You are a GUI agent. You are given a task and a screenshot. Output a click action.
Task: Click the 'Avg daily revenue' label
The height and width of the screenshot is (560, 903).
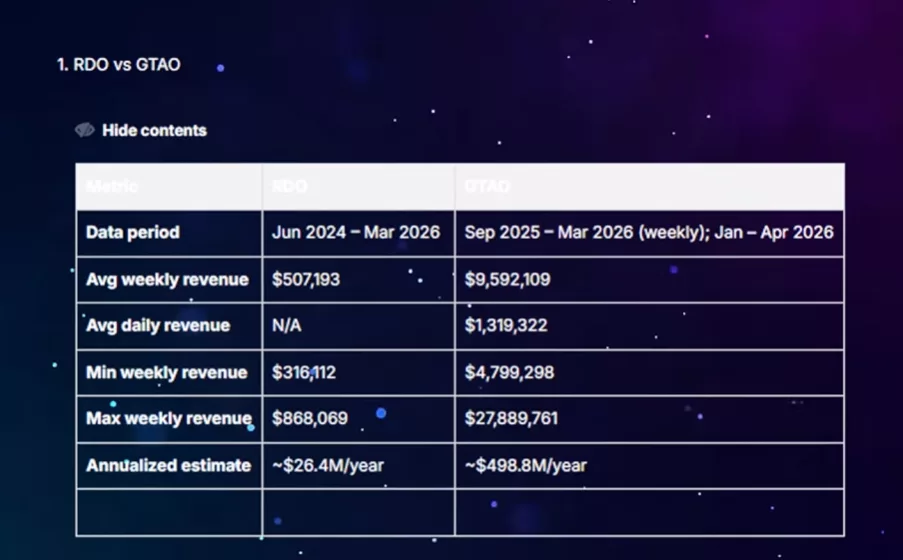coord(158,326)
